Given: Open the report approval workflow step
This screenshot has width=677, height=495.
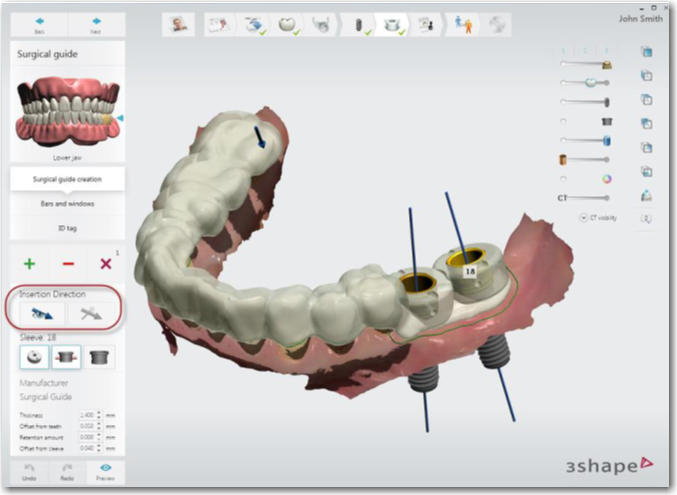Looking at the screenshot, I should coord(426,25).
